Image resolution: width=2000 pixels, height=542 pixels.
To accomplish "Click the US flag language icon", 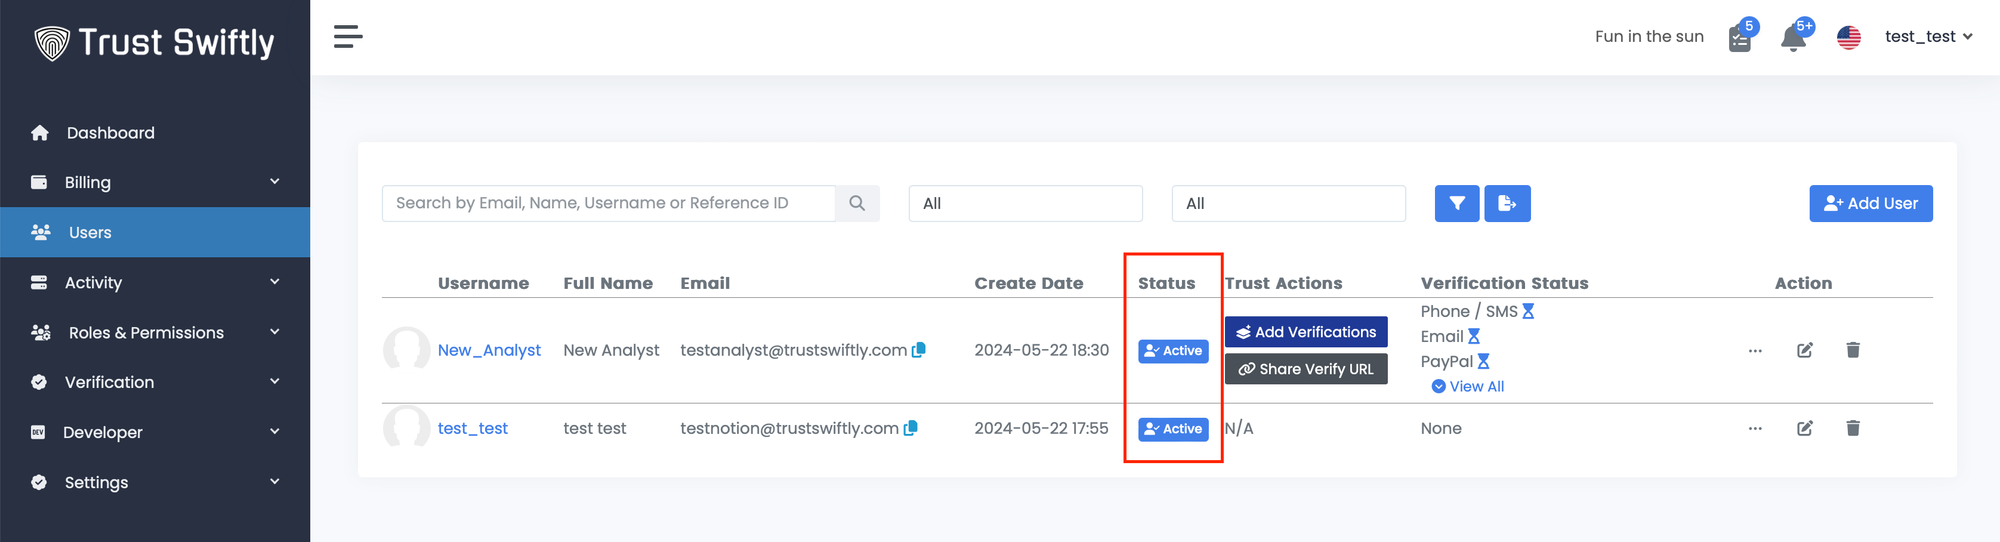I will [x=1849, y=37].
